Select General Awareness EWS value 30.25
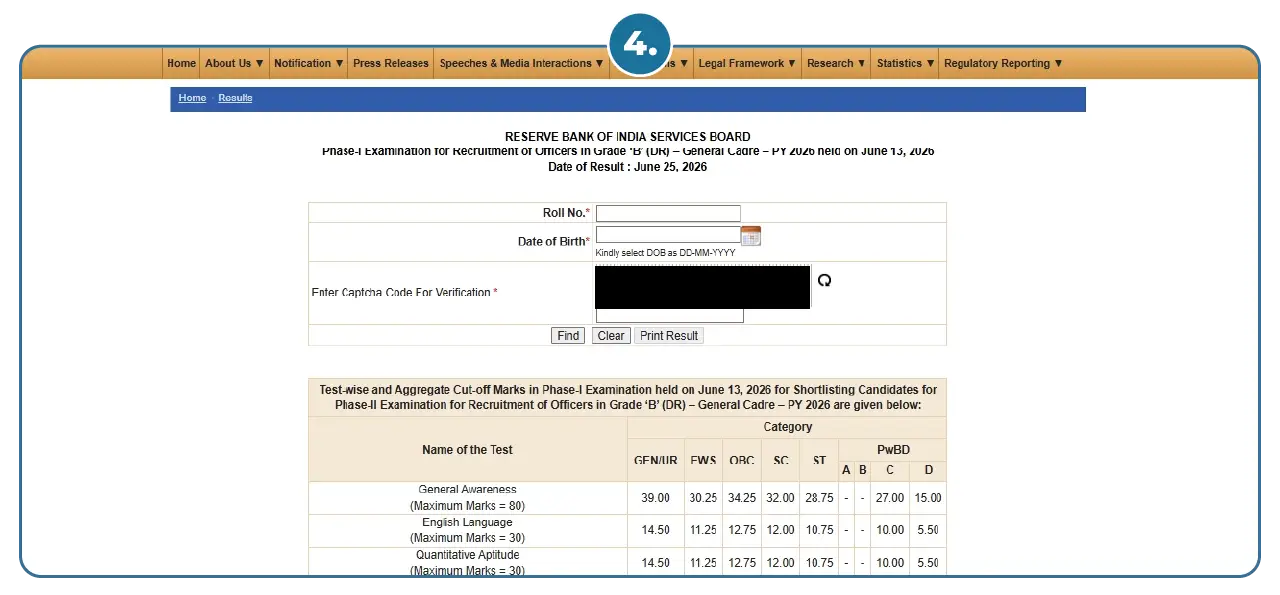Screen dimensions: 1280x595 click(x=703, y=498)
